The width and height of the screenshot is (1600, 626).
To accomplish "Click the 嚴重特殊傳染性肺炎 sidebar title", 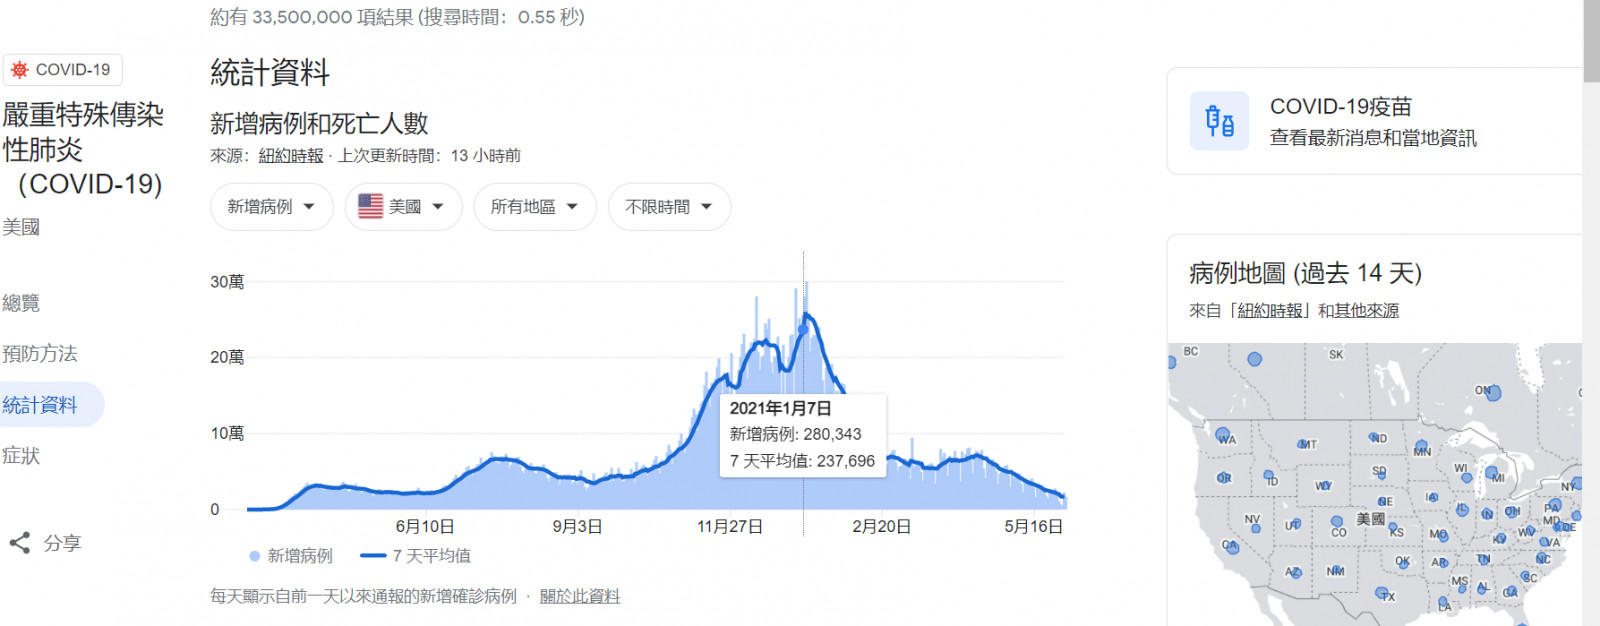I will (82, 150).
